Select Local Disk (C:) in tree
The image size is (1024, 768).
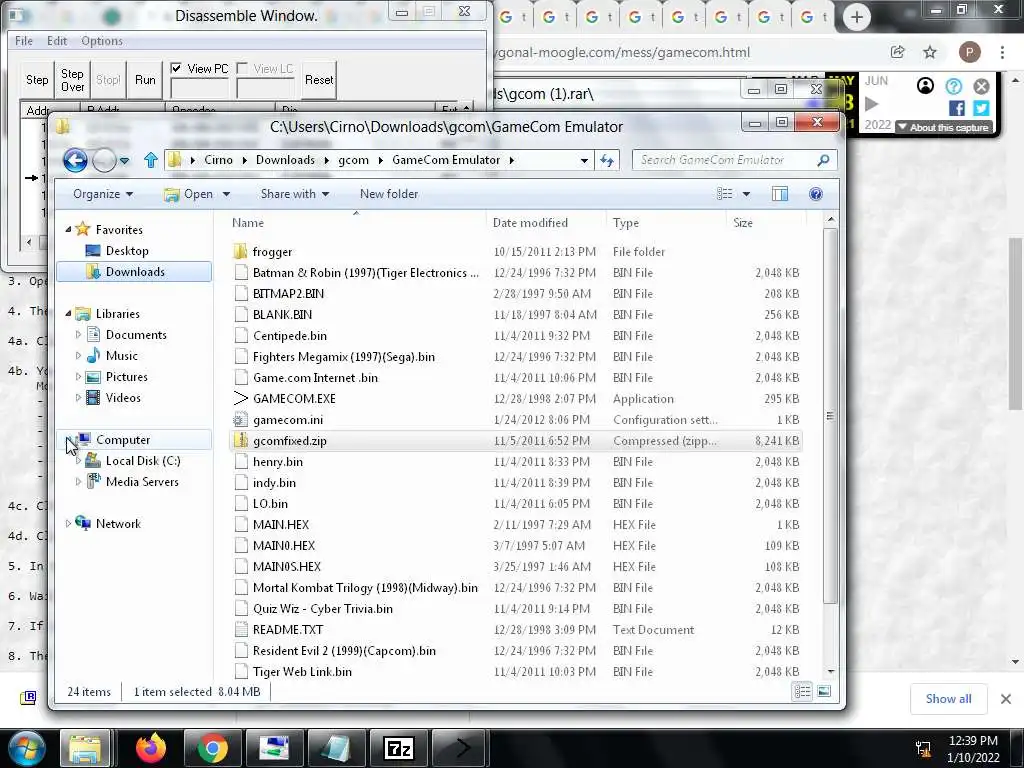(x=142, y=460)
